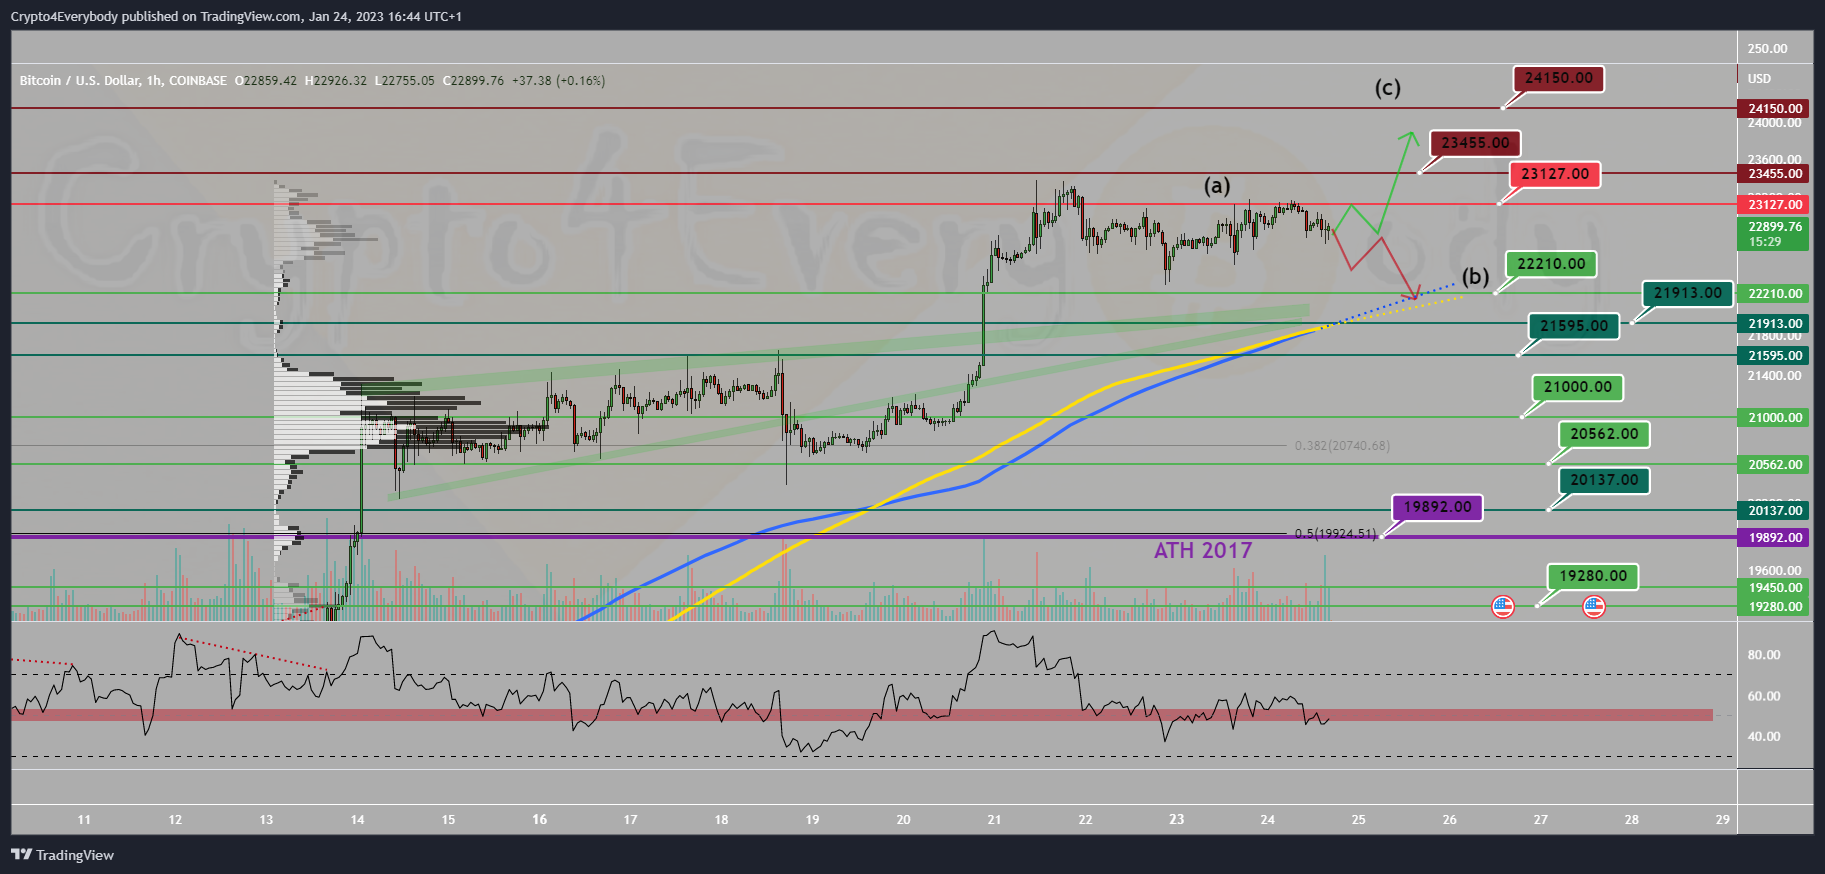Click the 0.5(19924.51) Fibonacci level label
Viewport: 1825px width, 874px height.
pyautogui.click(x=1335, y=534)
